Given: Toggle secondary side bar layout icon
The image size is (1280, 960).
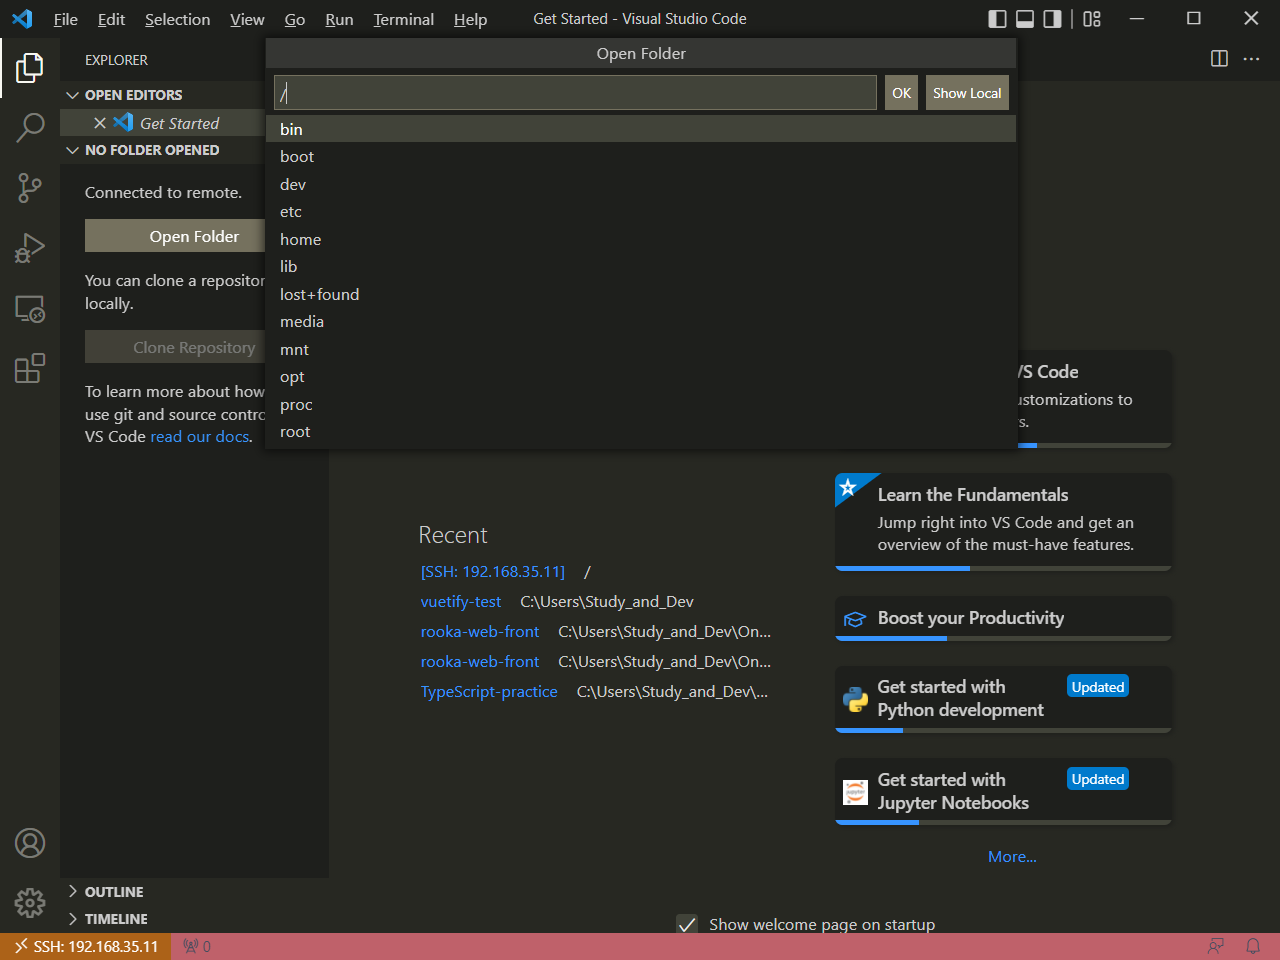Looking at the screenshot, I should tap(1052, 19).
